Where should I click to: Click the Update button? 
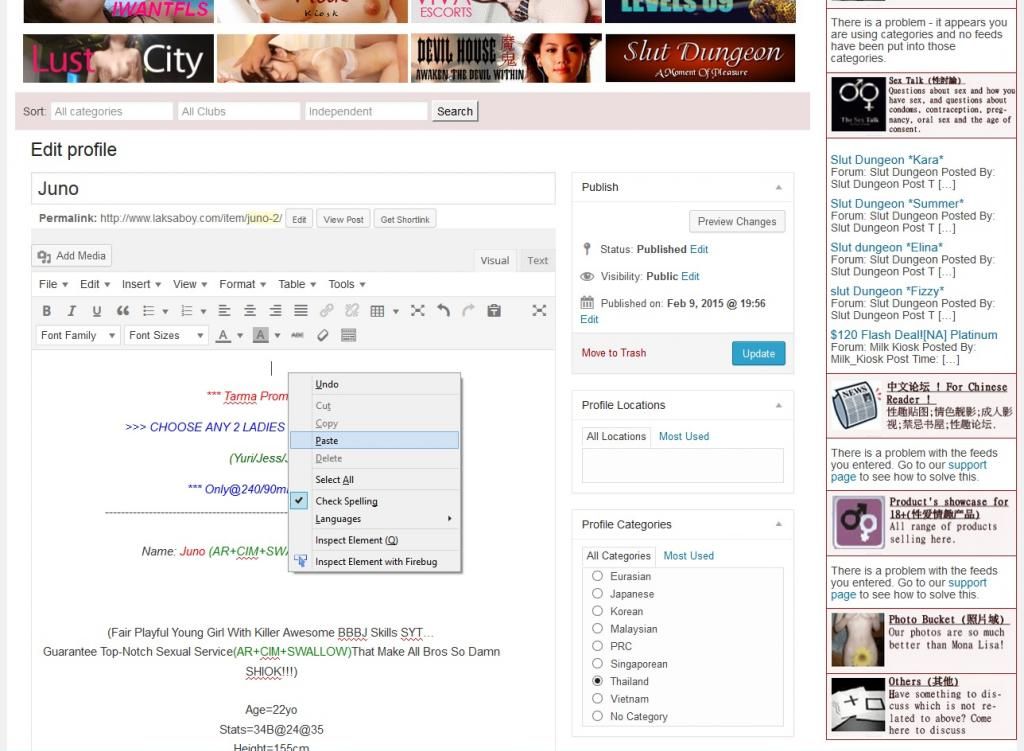pyautogui.click(x=758, y=353)
